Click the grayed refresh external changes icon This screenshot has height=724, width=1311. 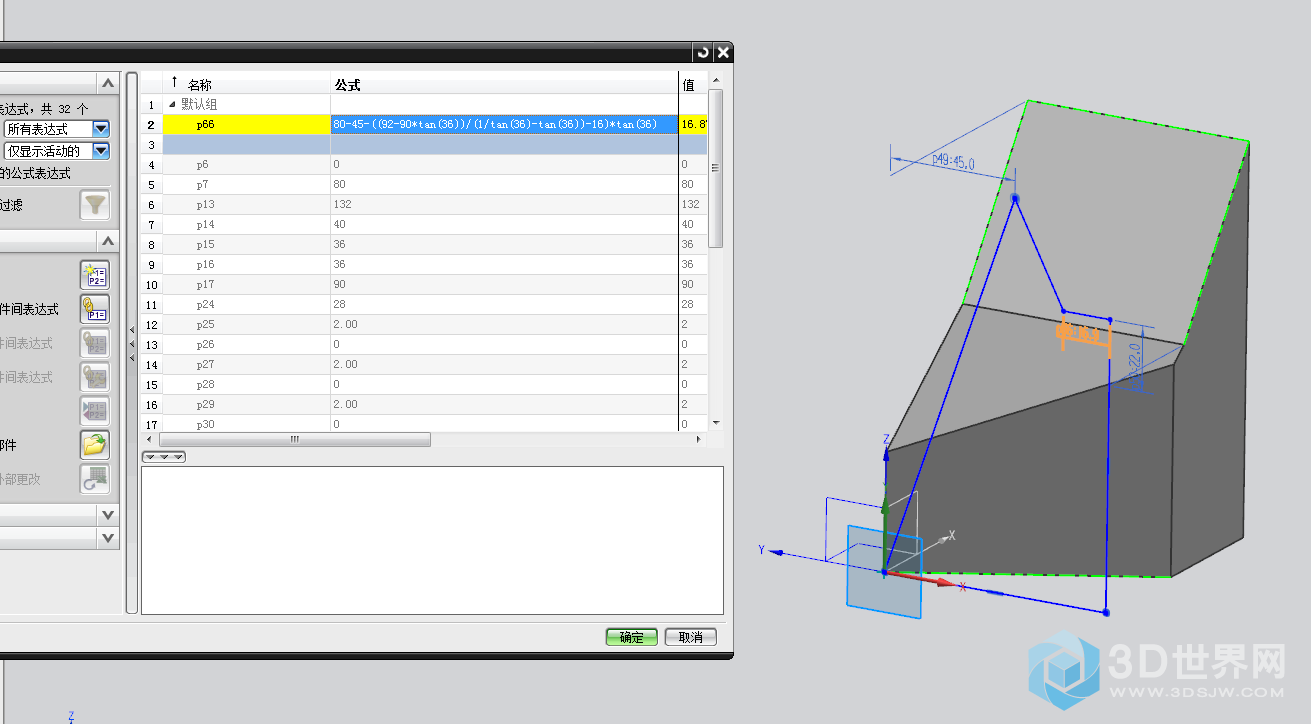[95, 479]
